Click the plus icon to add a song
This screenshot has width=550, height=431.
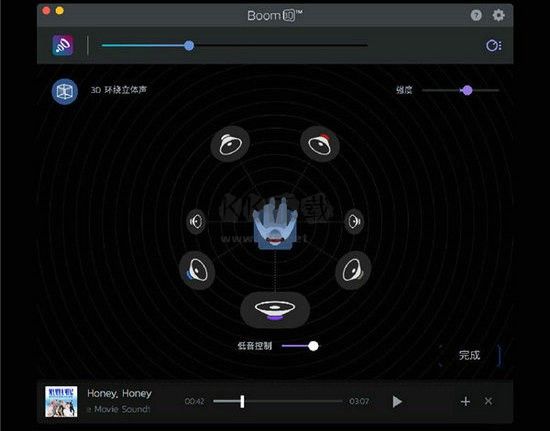(465, 402)
